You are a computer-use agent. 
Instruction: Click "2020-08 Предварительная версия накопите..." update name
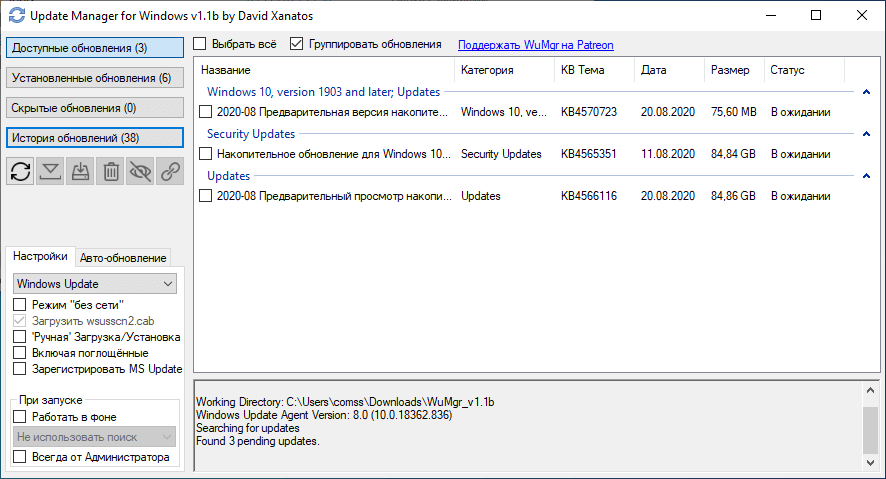point(332,112)
